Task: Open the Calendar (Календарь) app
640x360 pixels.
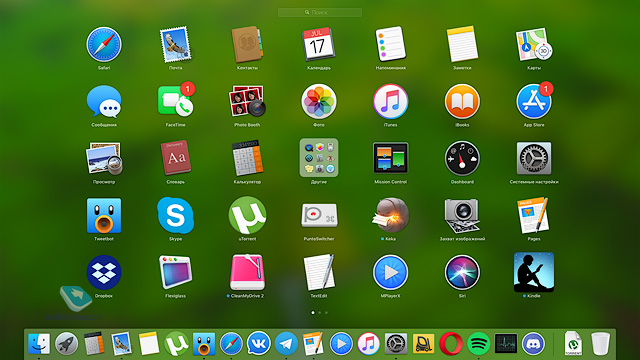Action: pyautogui.click(x=318, y=44)
